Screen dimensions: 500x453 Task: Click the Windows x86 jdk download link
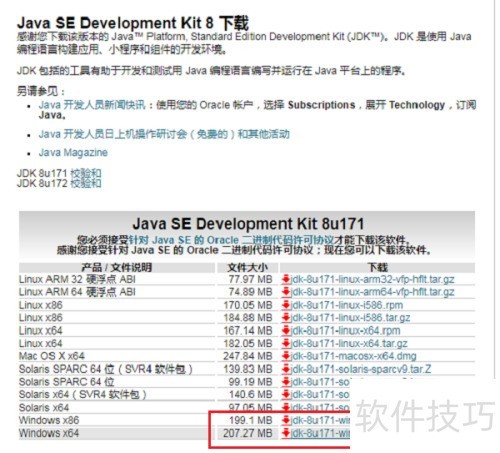[320, 420]
